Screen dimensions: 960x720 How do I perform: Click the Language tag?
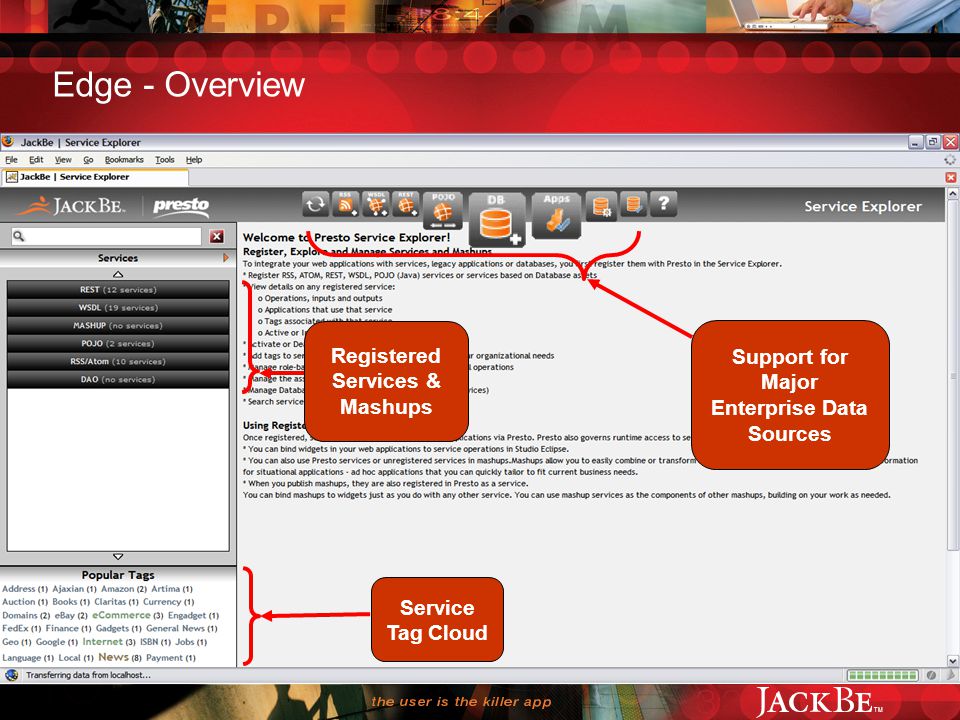pos(21,658)
